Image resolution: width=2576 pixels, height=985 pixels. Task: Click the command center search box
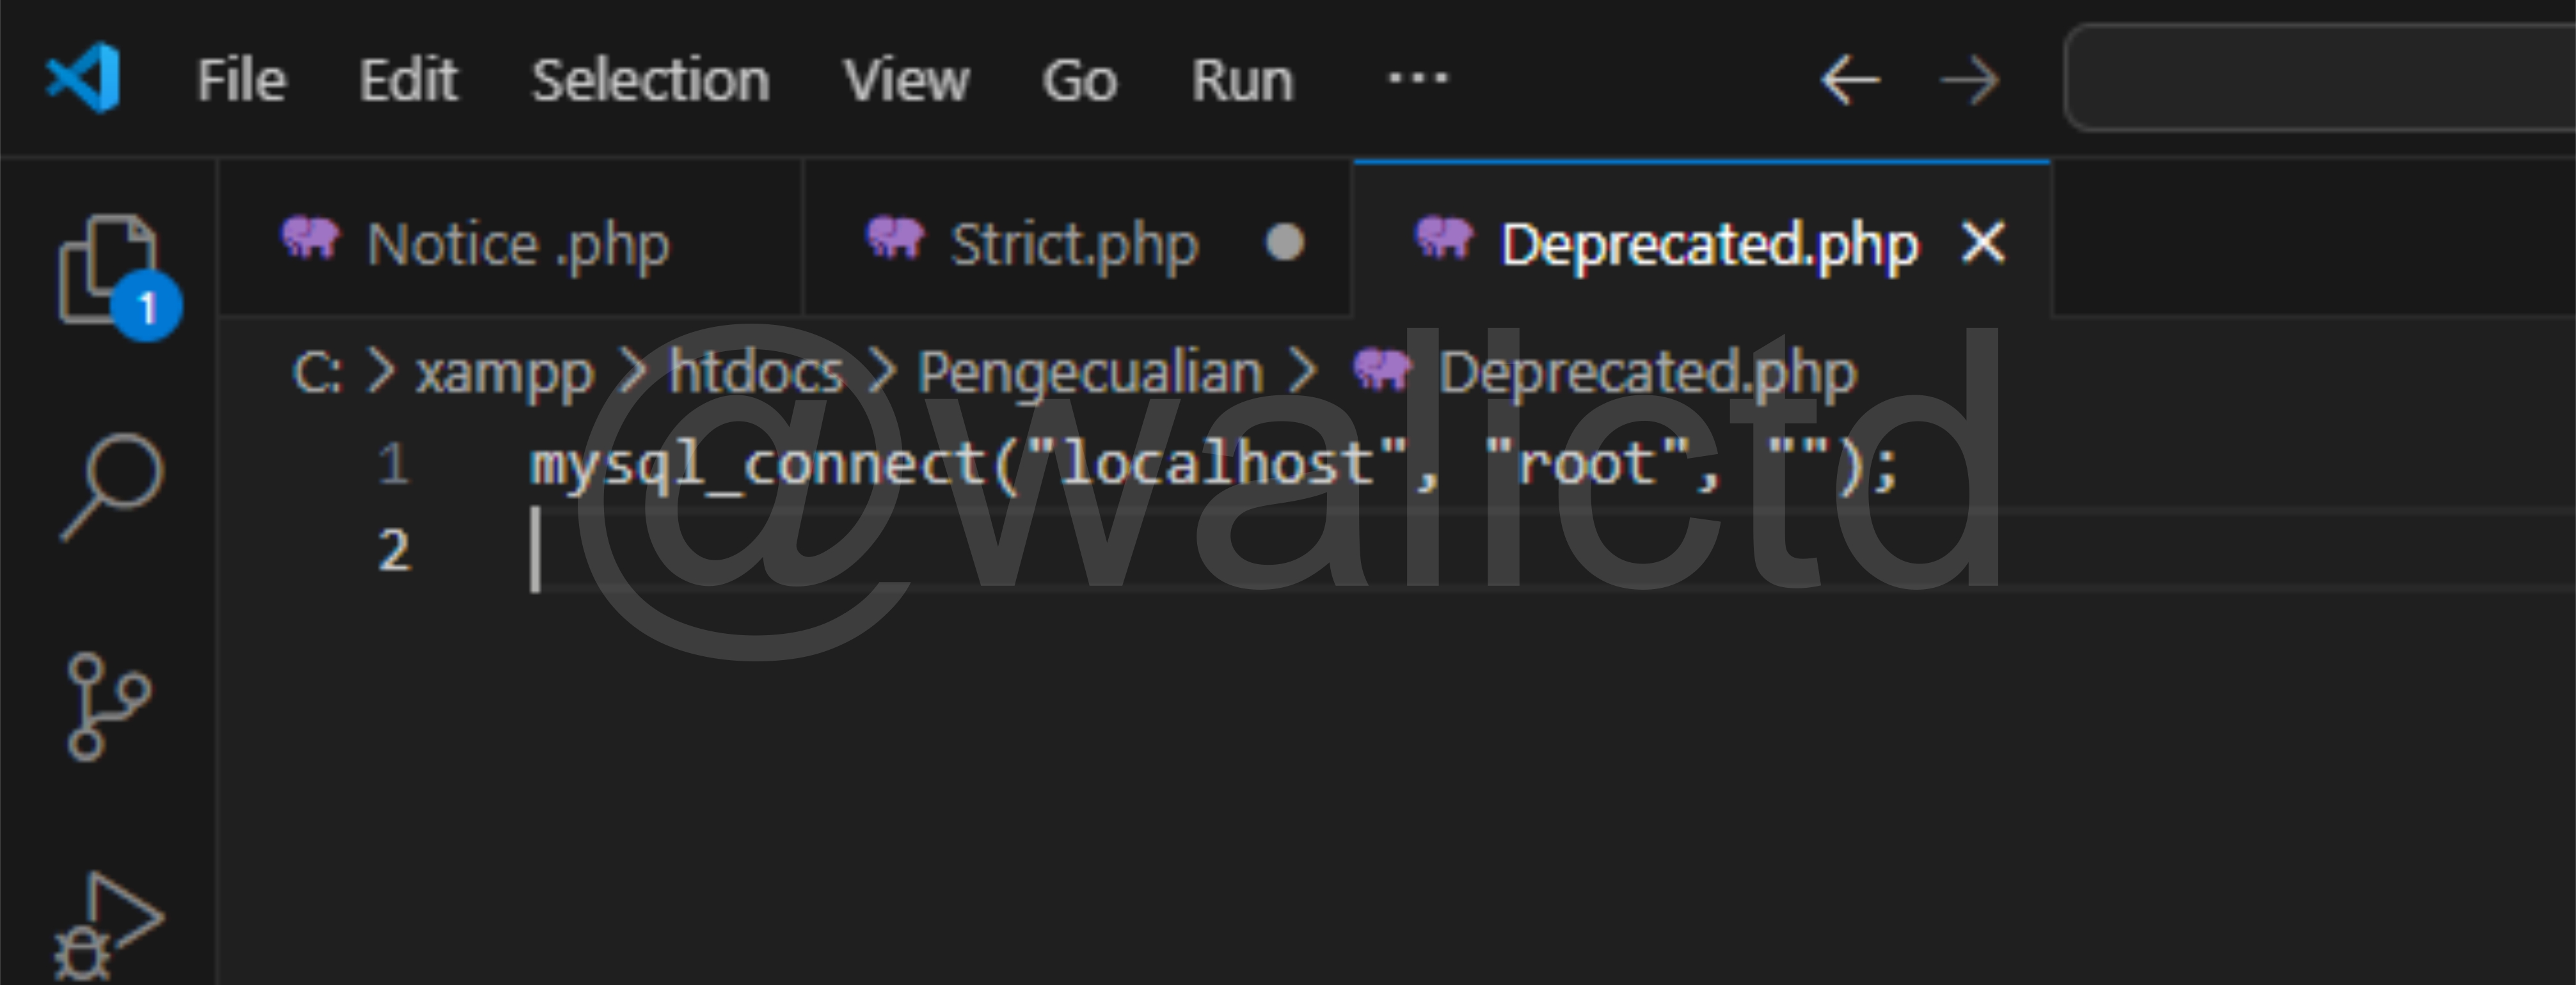point(2320,78)
